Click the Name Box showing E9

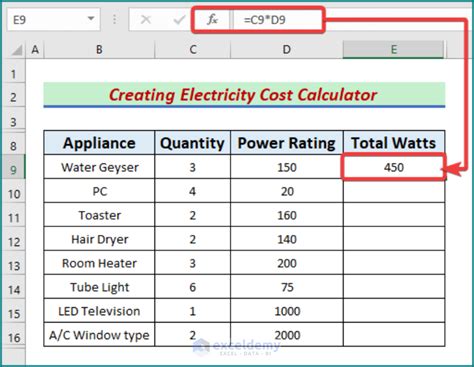[x=53, y=20]
